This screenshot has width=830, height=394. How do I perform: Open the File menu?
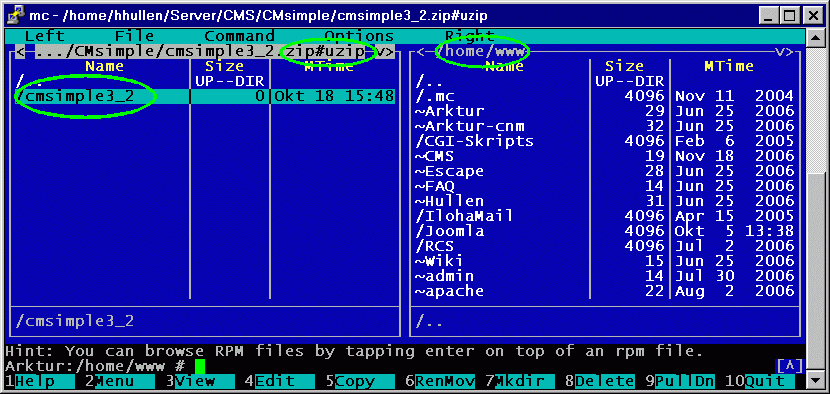point(134,36)
